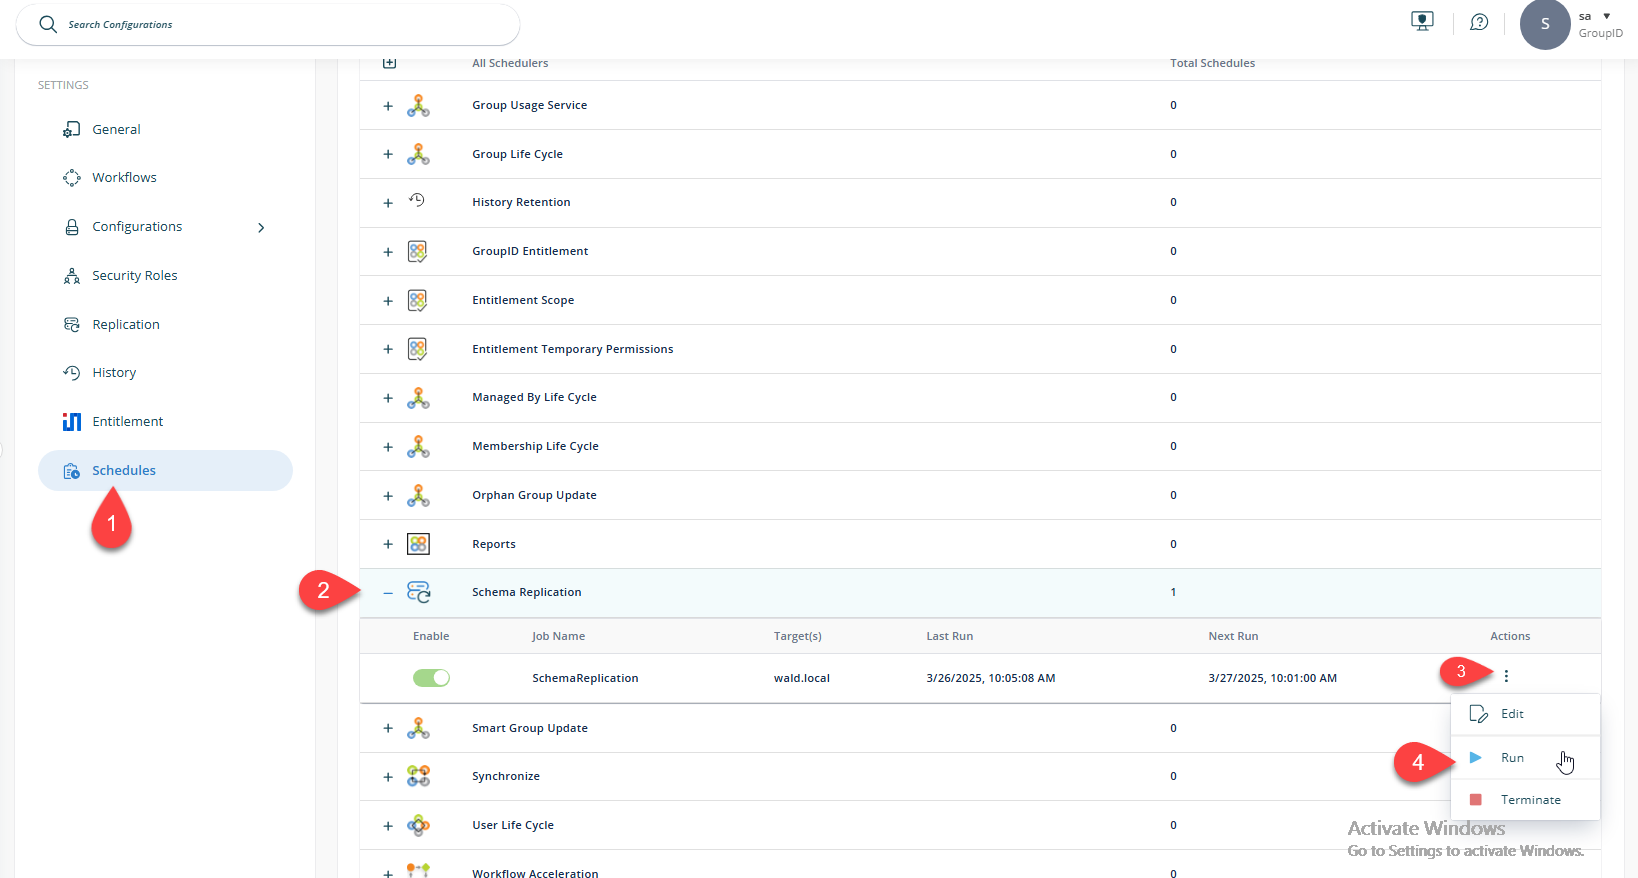
Task: Click the search magnifier icon
Action: point(48,24)
